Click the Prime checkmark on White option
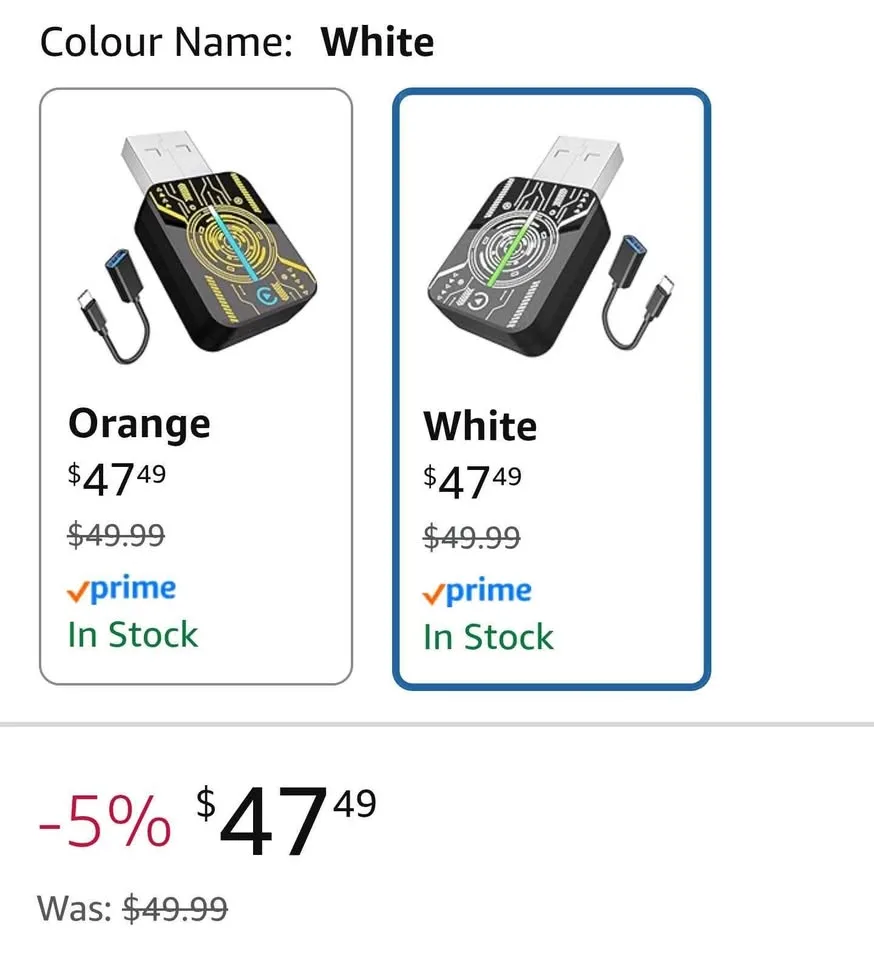 [433, 595]
